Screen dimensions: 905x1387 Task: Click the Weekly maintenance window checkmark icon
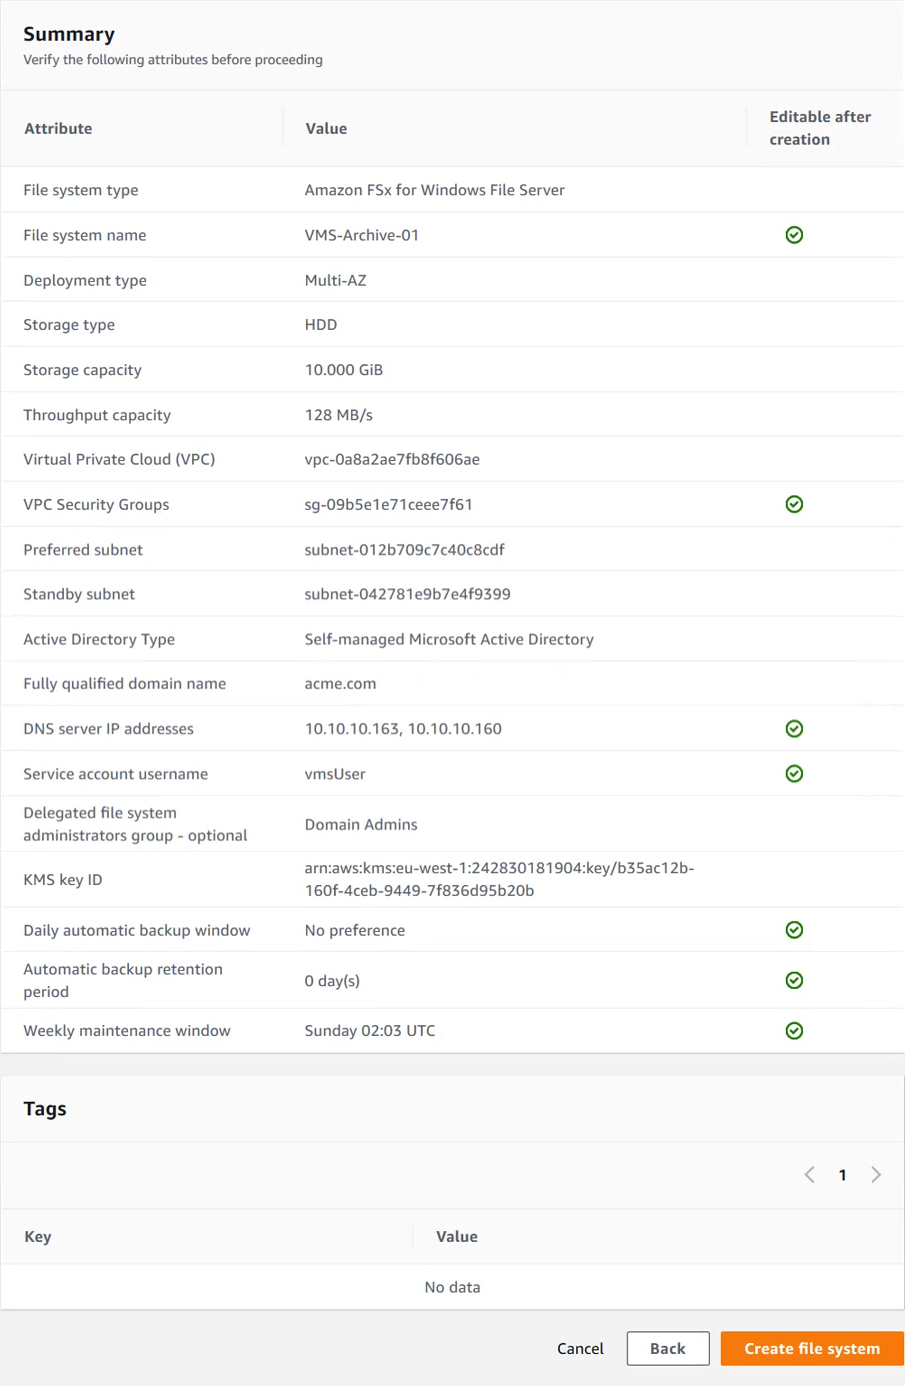coord(794,1031)
